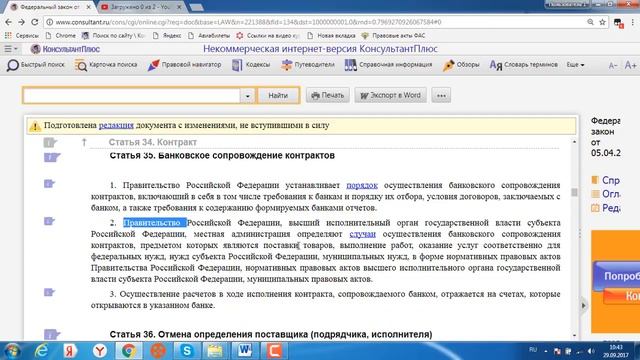Open Справочная информация

pyautogui.click(x=388, y=65)
